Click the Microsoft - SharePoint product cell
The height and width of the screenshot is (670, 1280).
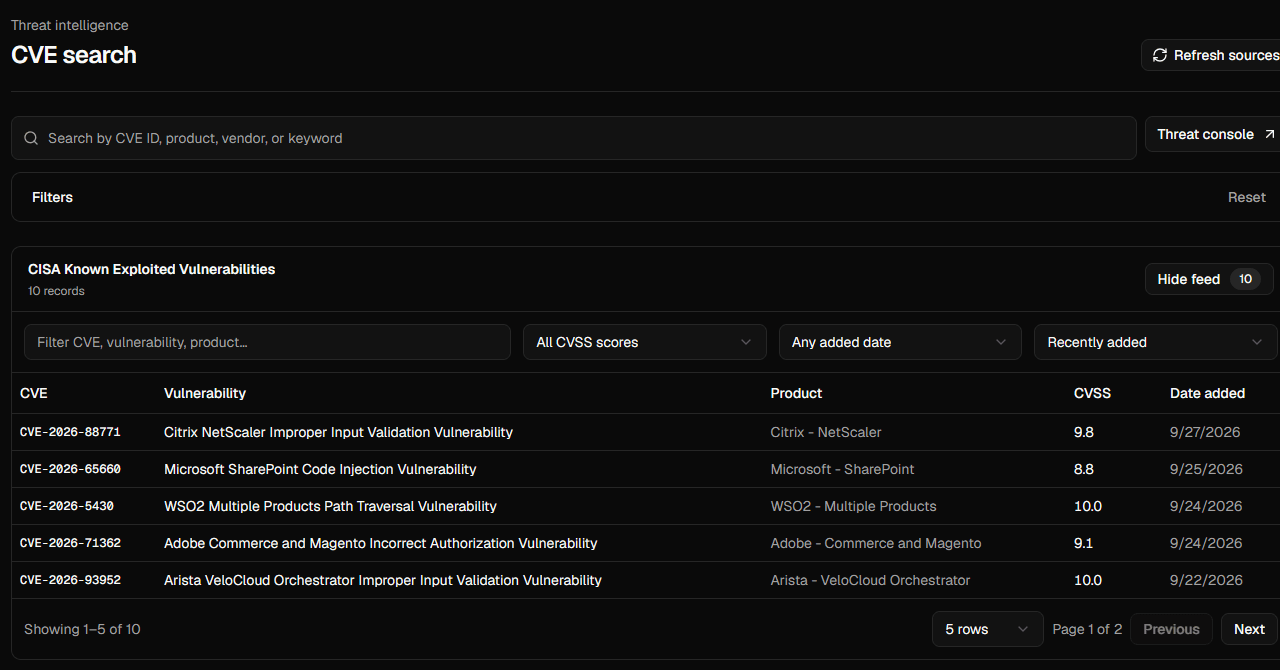(842, 469)
